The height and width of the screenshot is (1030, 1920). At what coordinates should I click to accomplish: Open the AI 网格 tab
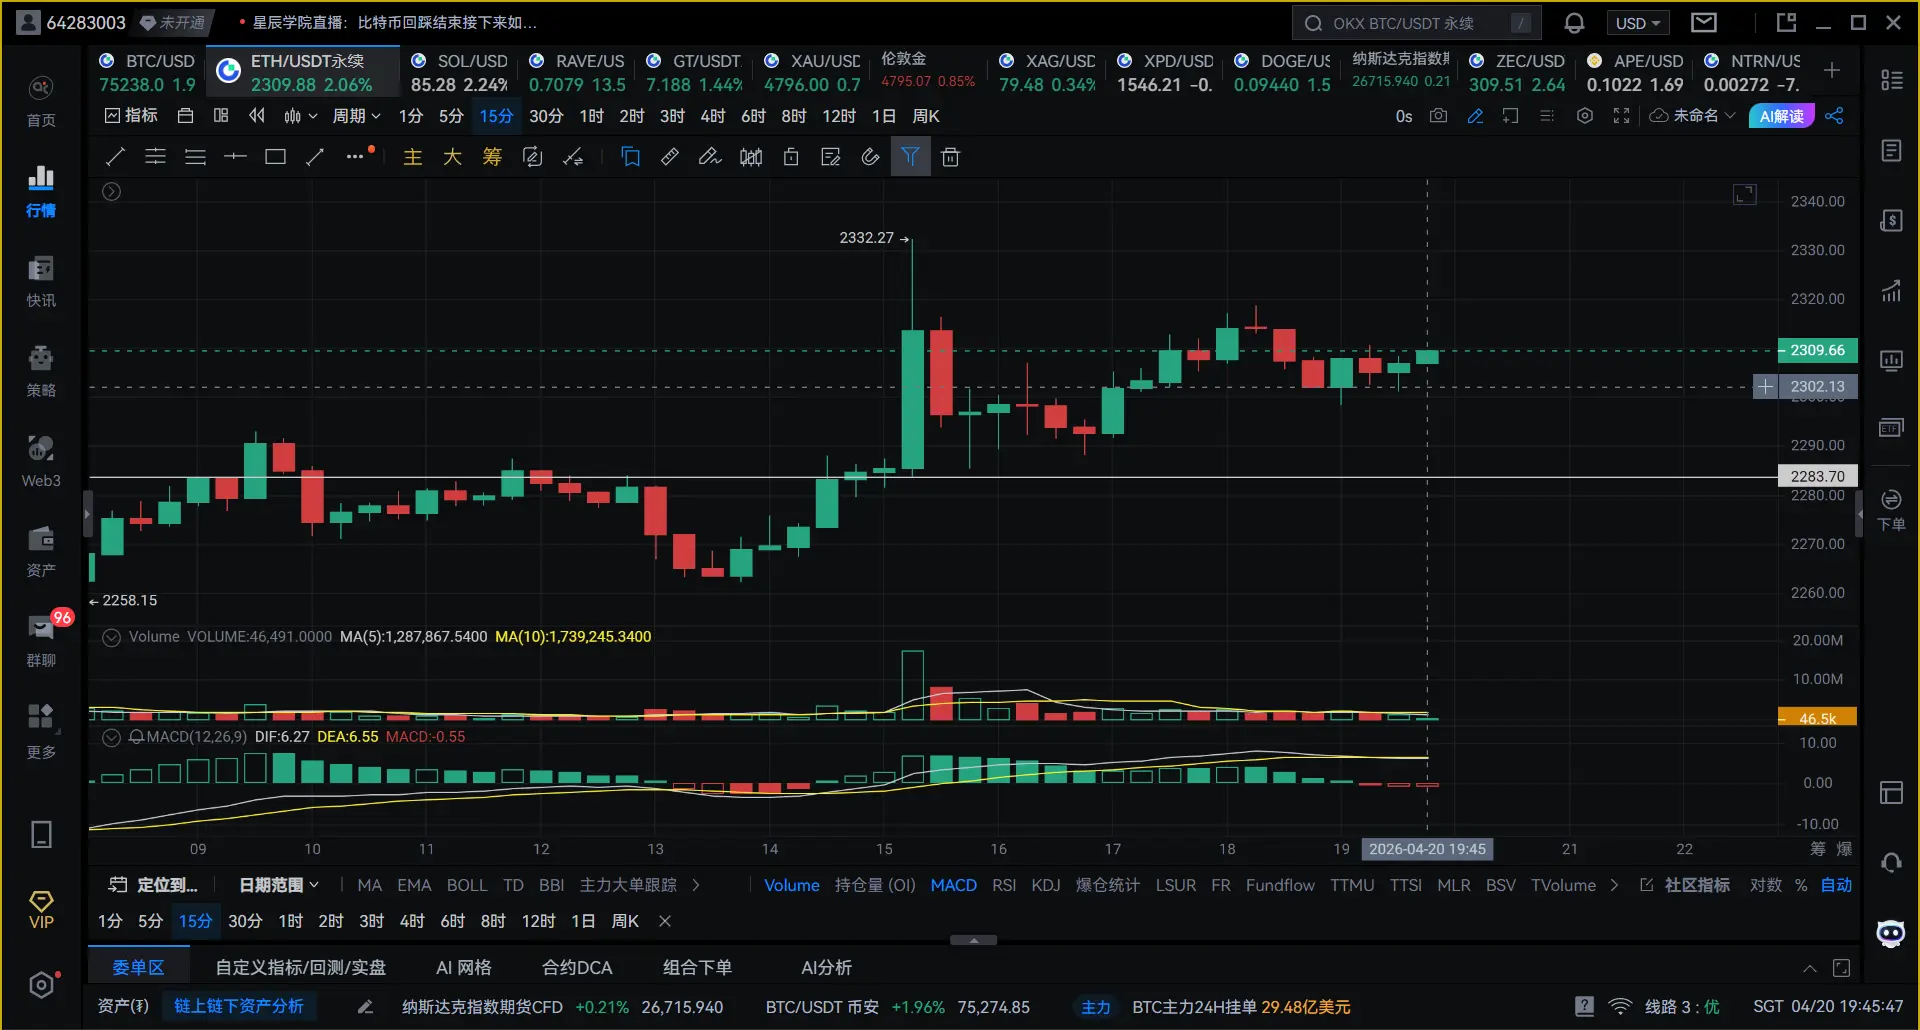click(x=463, y=967)
